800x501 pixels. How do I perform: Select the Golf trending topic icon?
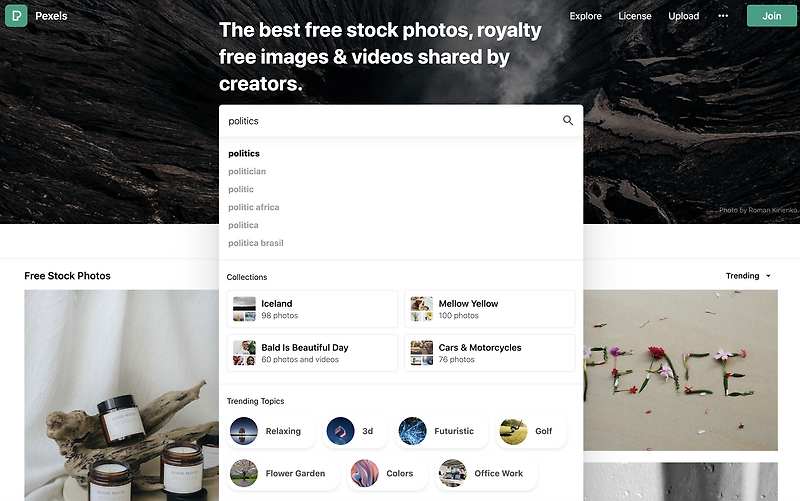click(513, 431)
